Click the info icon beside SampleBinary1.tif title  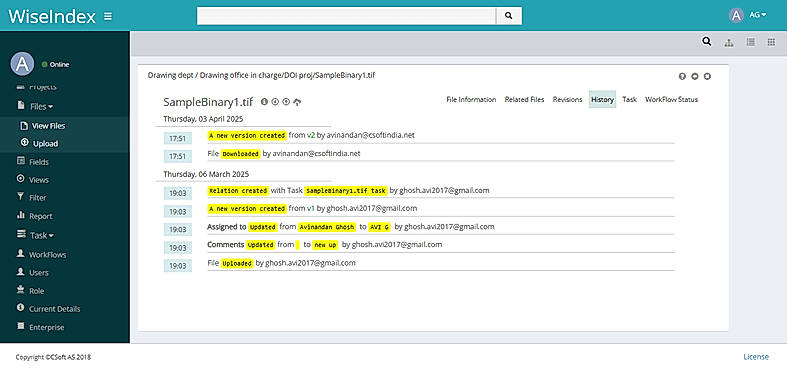[264, 102]
